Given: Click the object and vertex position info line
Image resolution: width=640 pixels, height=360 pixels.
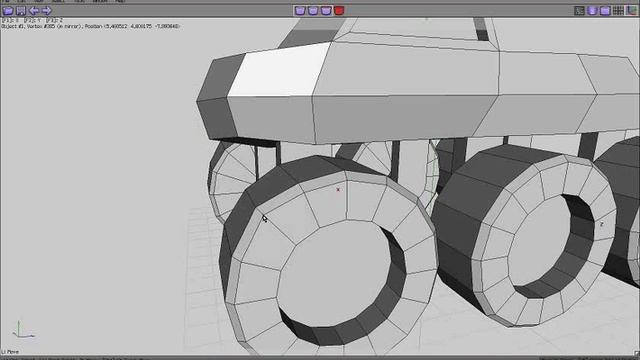Looking at the screenshot, I should click(x=91, y=26).
